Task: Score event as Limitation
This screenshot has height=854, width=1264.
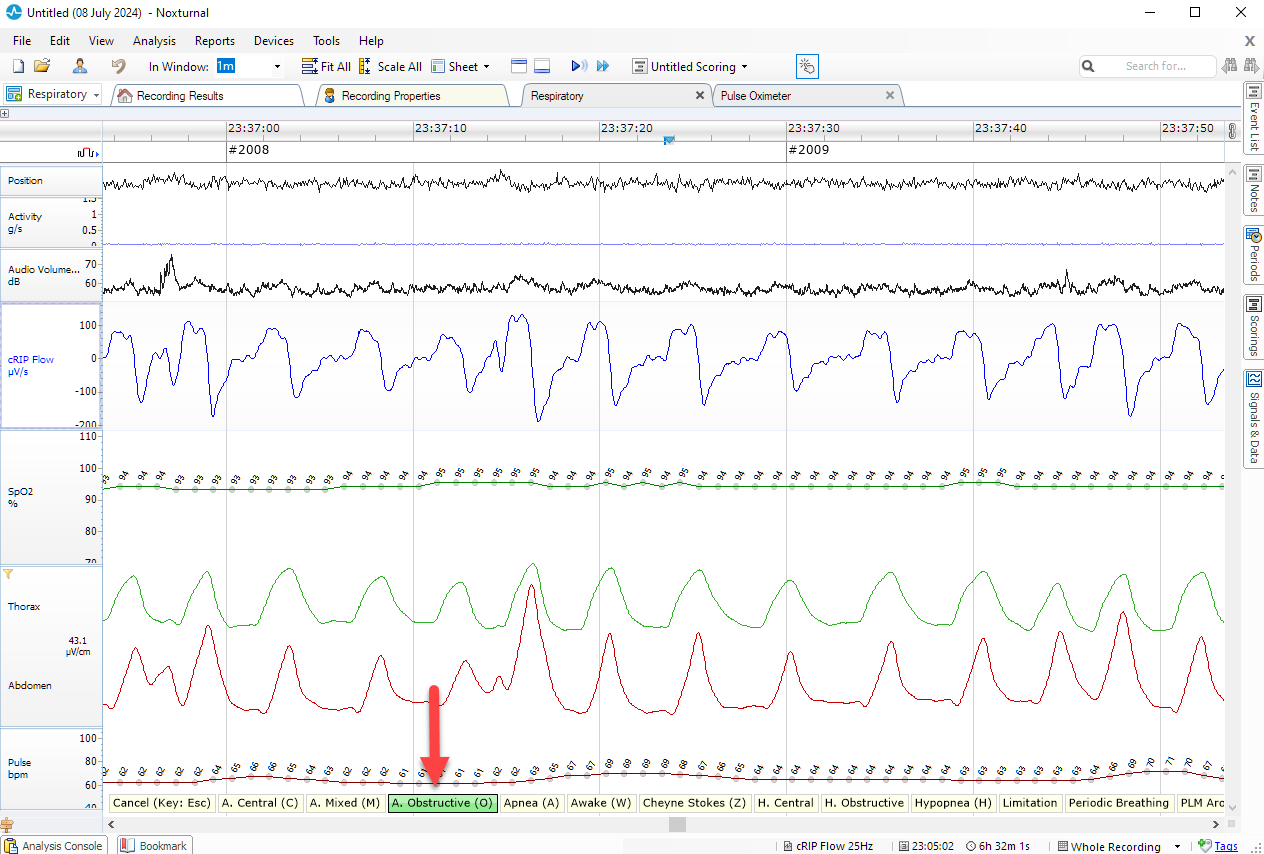Action: pos(1030,803)
